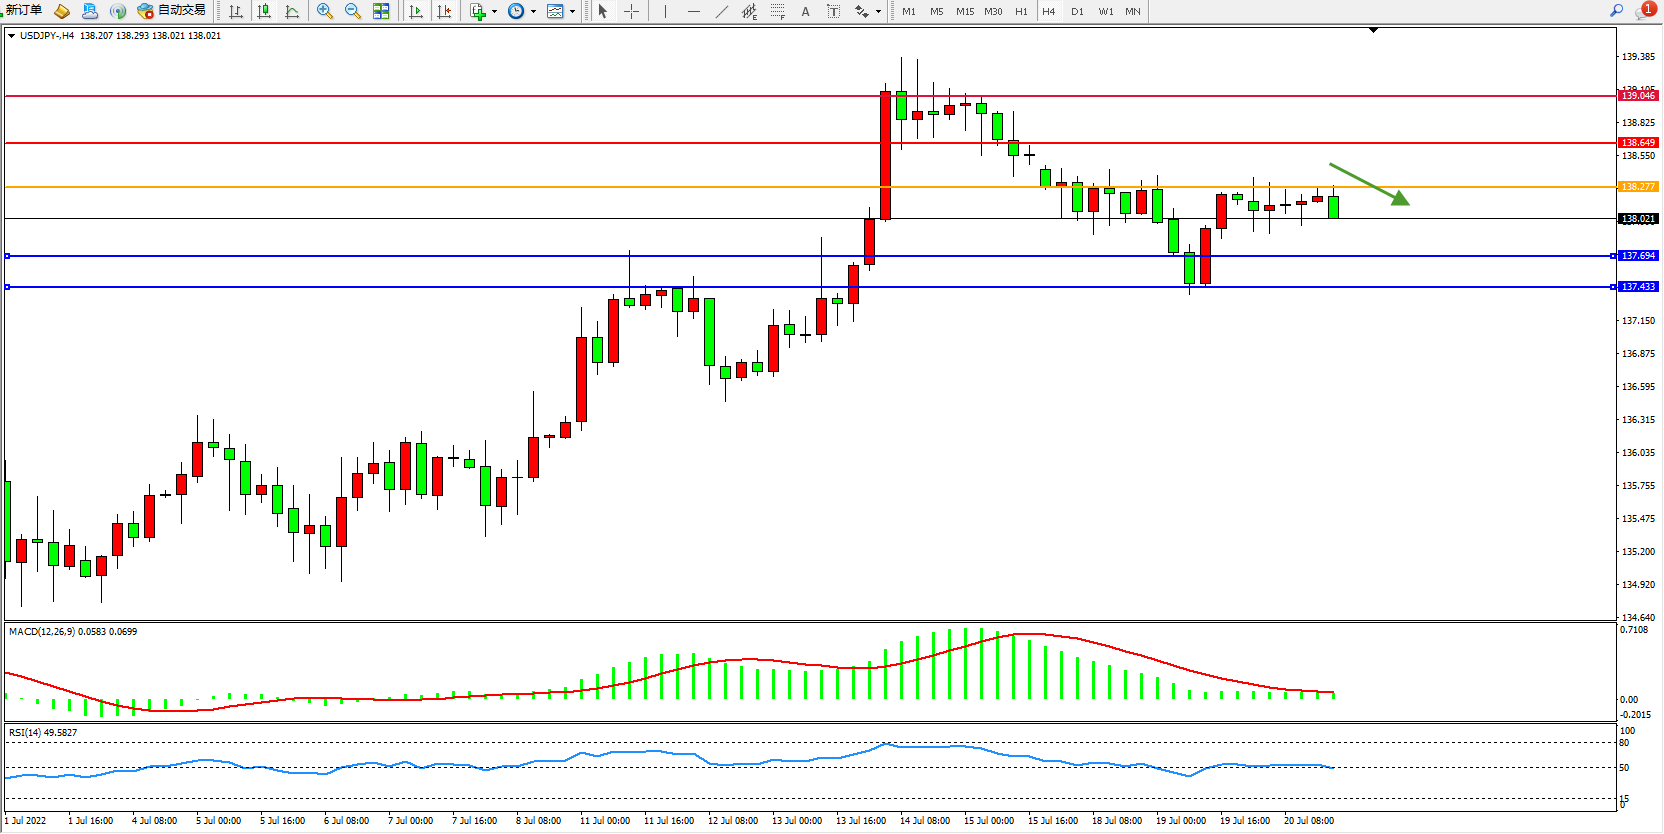The width and height of the screenshot is (1664, 834).
Task: Enable the chart shift toggle
Action: tap(444, 11)
